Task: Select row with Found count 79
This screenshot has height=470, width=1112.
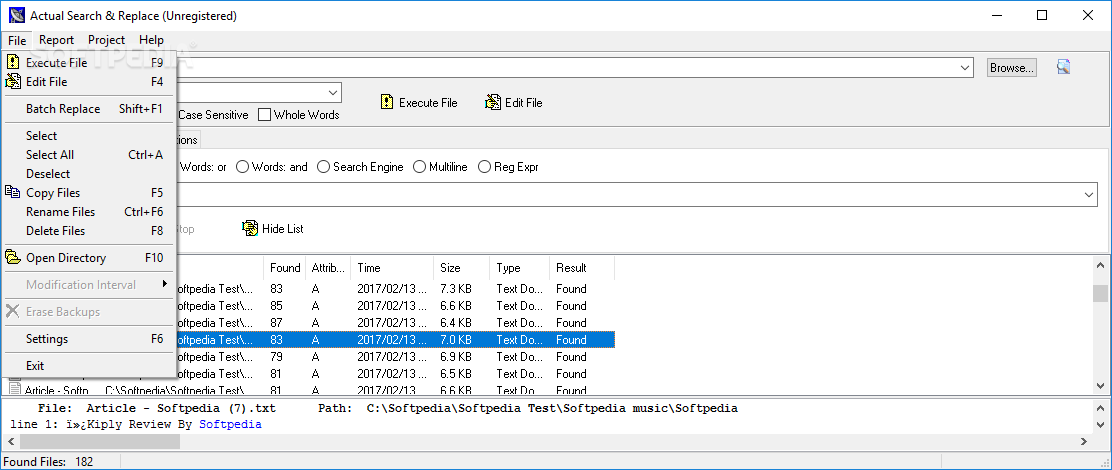Action: (394, 357)
